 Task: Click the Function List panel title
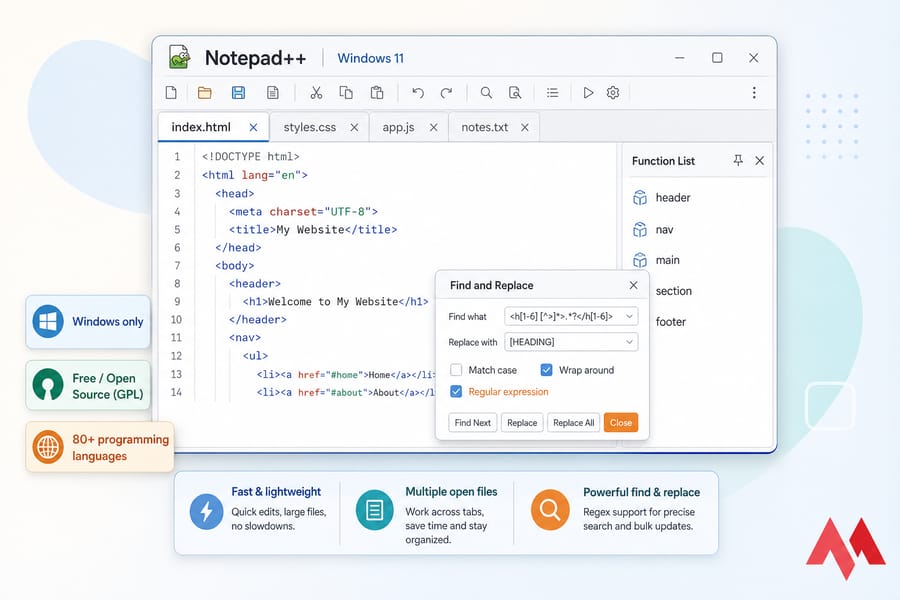(x=663, y=161)
